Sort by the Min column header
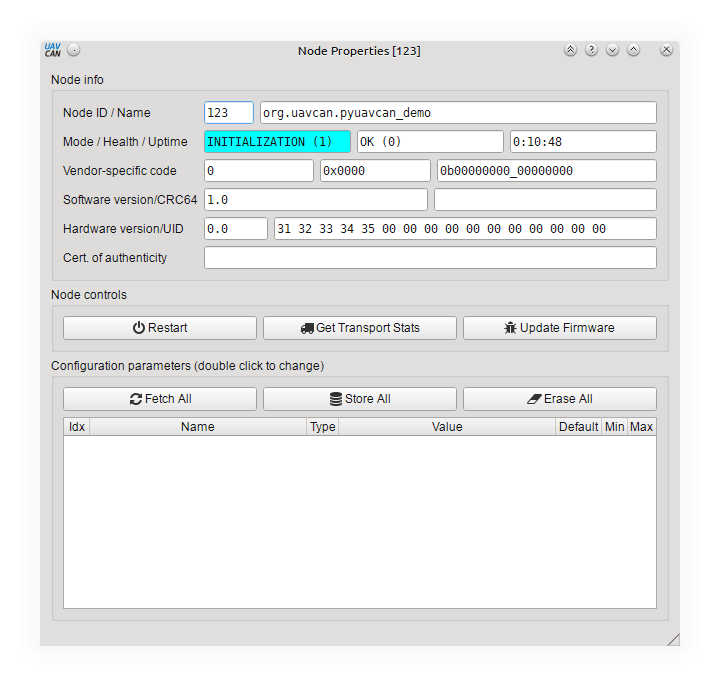720x686 pixels. (614, 427)
